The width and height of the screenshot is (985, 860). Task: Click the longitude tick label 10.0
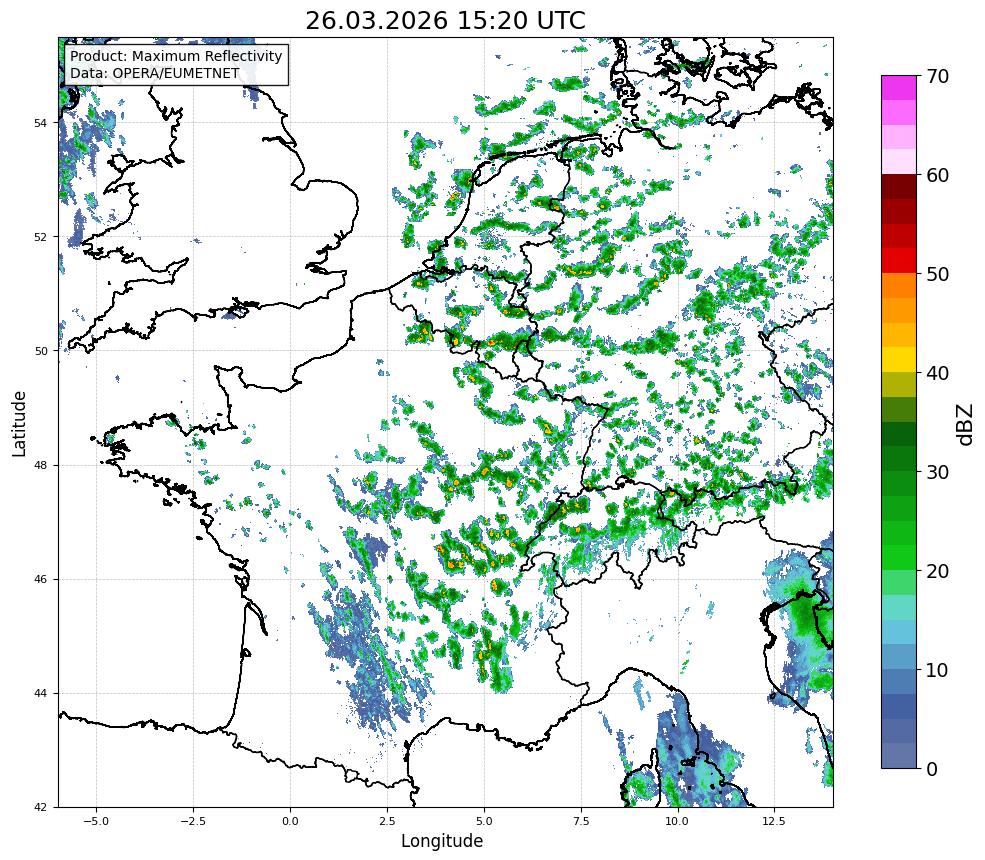(x=677, y=821)
